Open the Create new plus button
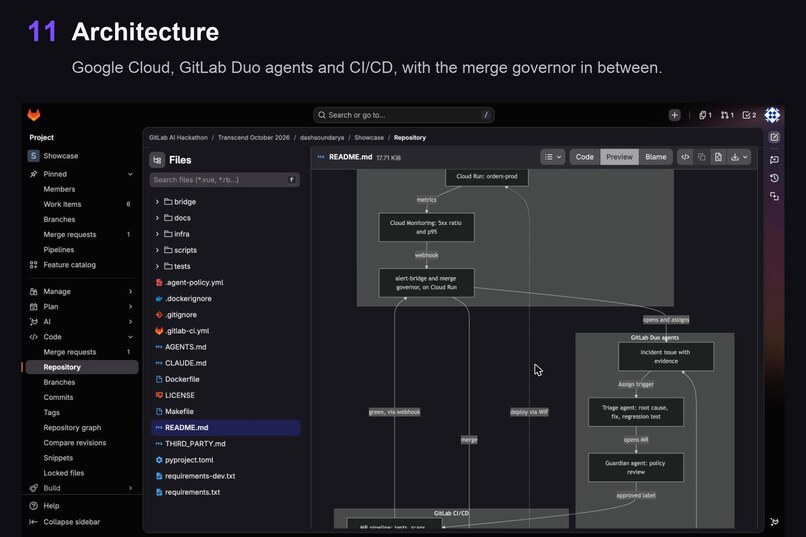Viewport: 806px width, 537px height. 674,115
